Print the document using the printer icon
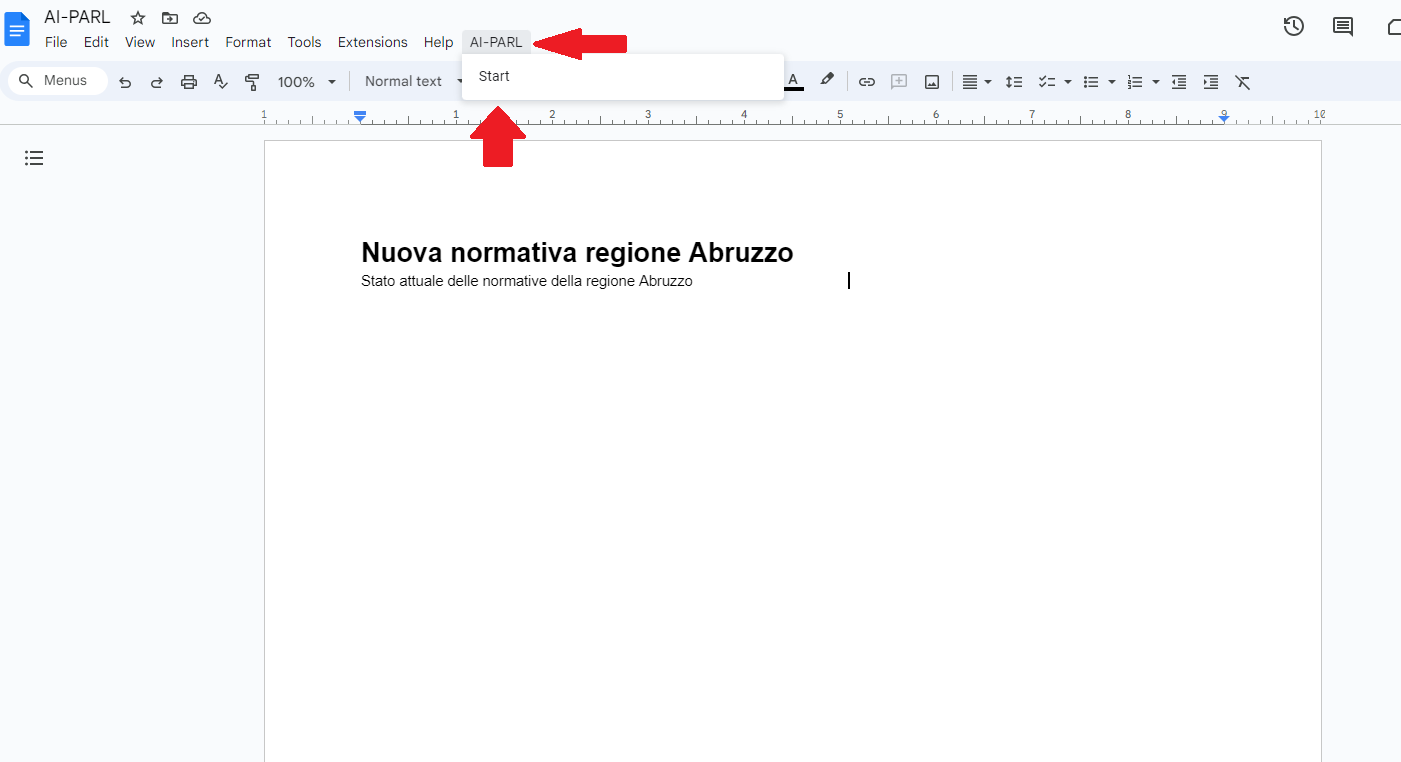The height and width of the screenshot is (762, 1401). click(x=189, y=82)
